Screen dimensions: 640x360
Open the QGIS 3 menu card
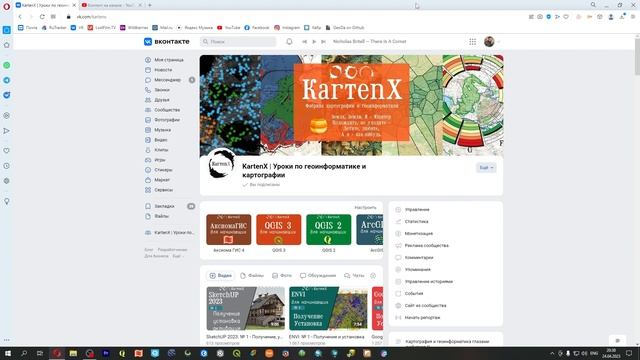click(279, 229)
